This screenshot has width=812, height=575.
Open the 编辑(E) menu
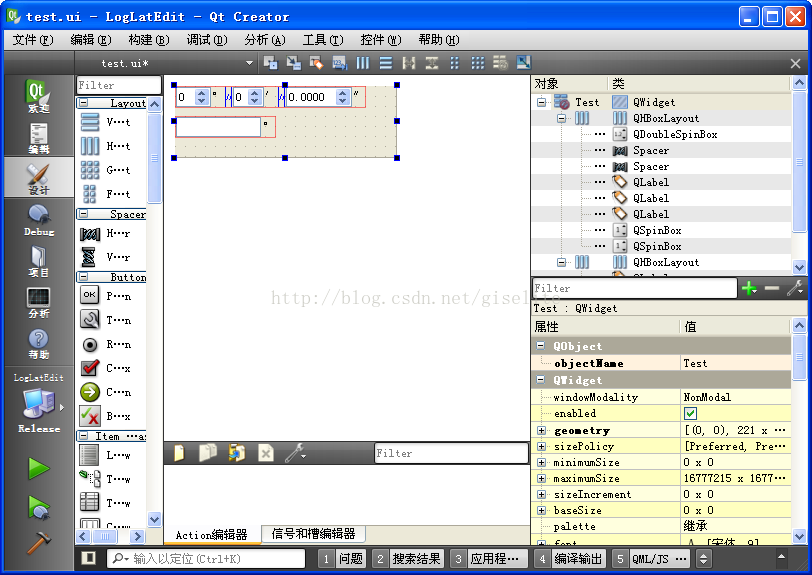pyautogui.click(x=91, y=40)
